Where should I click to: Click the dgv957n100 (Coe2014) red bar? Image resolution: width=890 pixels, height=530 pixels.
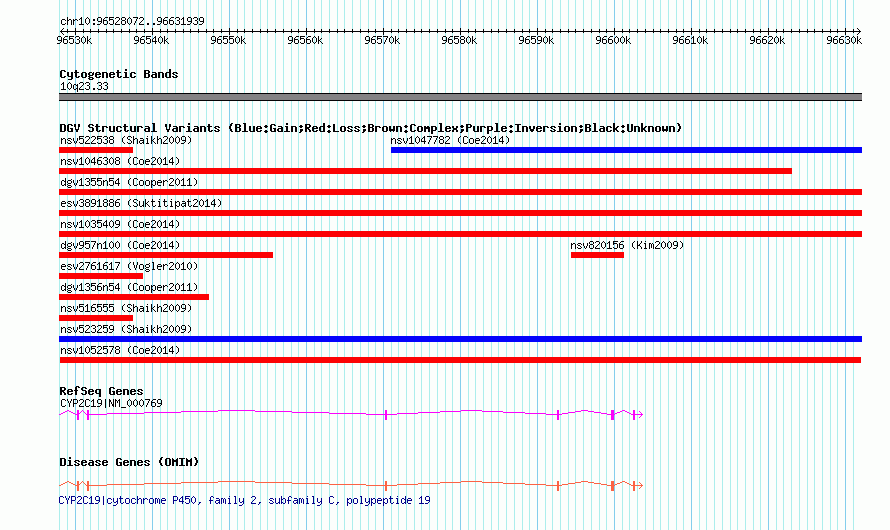click(x=166, y=255)
